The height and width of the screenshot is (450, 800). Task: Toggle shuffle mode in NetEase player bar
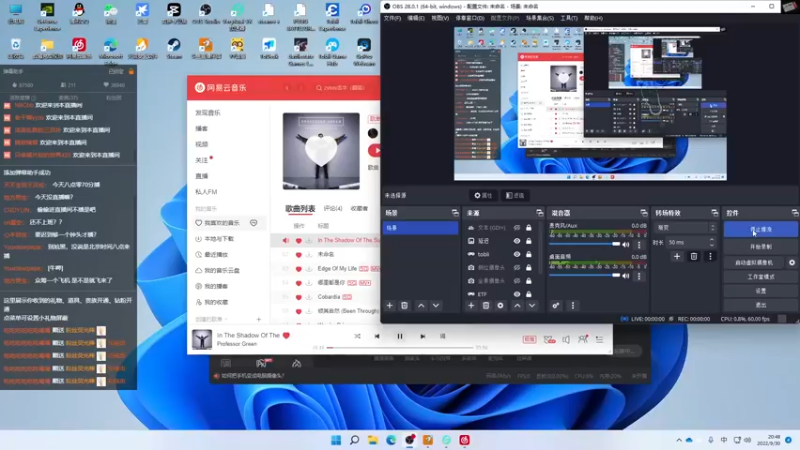pyautogui.click(x=357, y=336)
